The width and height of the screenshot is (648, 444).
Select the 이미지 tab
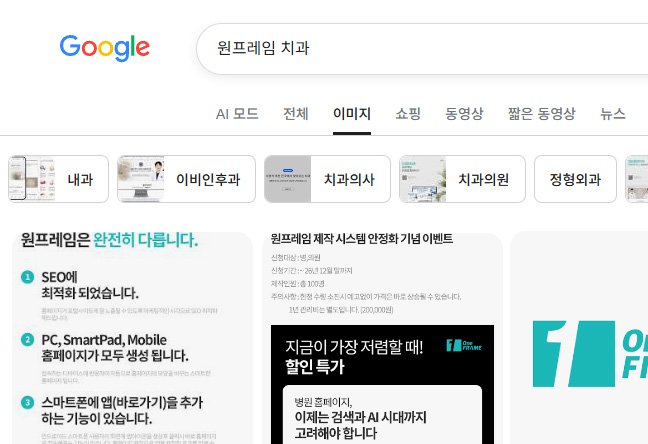pos(352,114)
